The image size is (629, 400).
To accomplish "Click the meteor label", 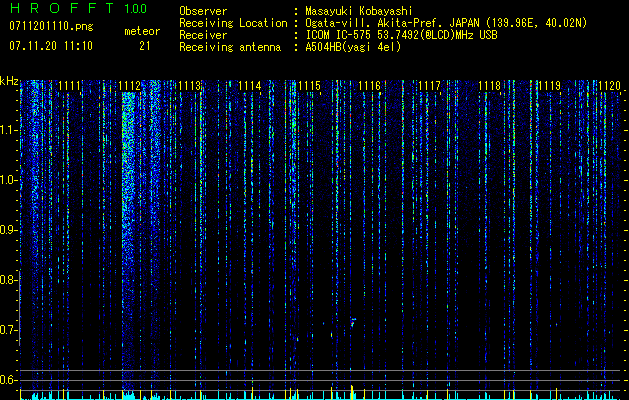I will pyautogui.click(x=142, y=31).
